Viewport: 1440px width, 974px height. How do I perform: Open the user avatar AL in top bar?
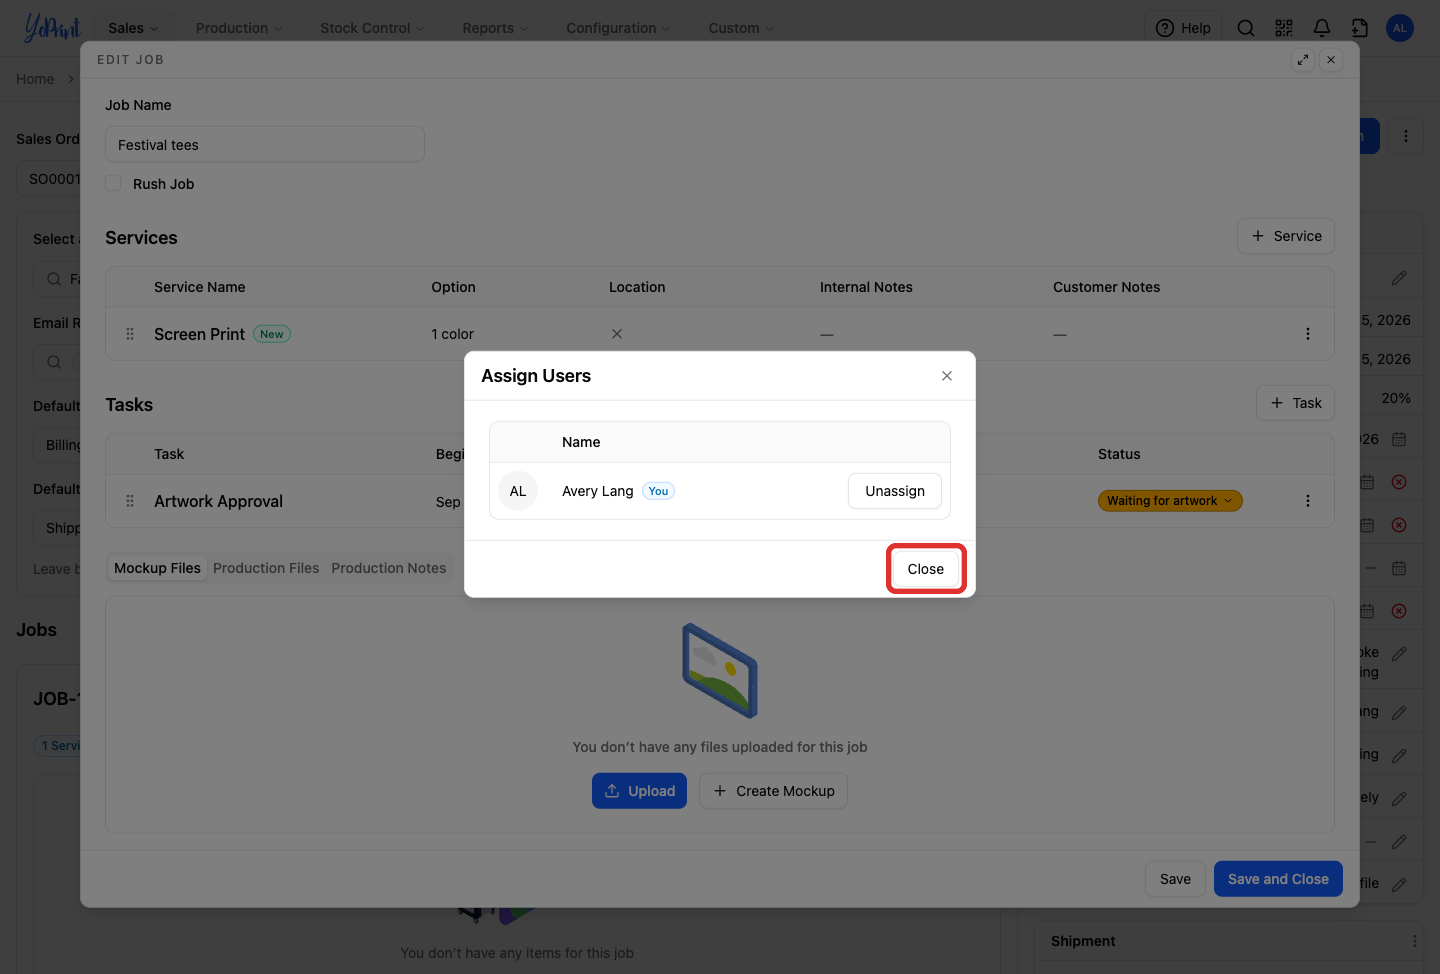[1400, 28]
